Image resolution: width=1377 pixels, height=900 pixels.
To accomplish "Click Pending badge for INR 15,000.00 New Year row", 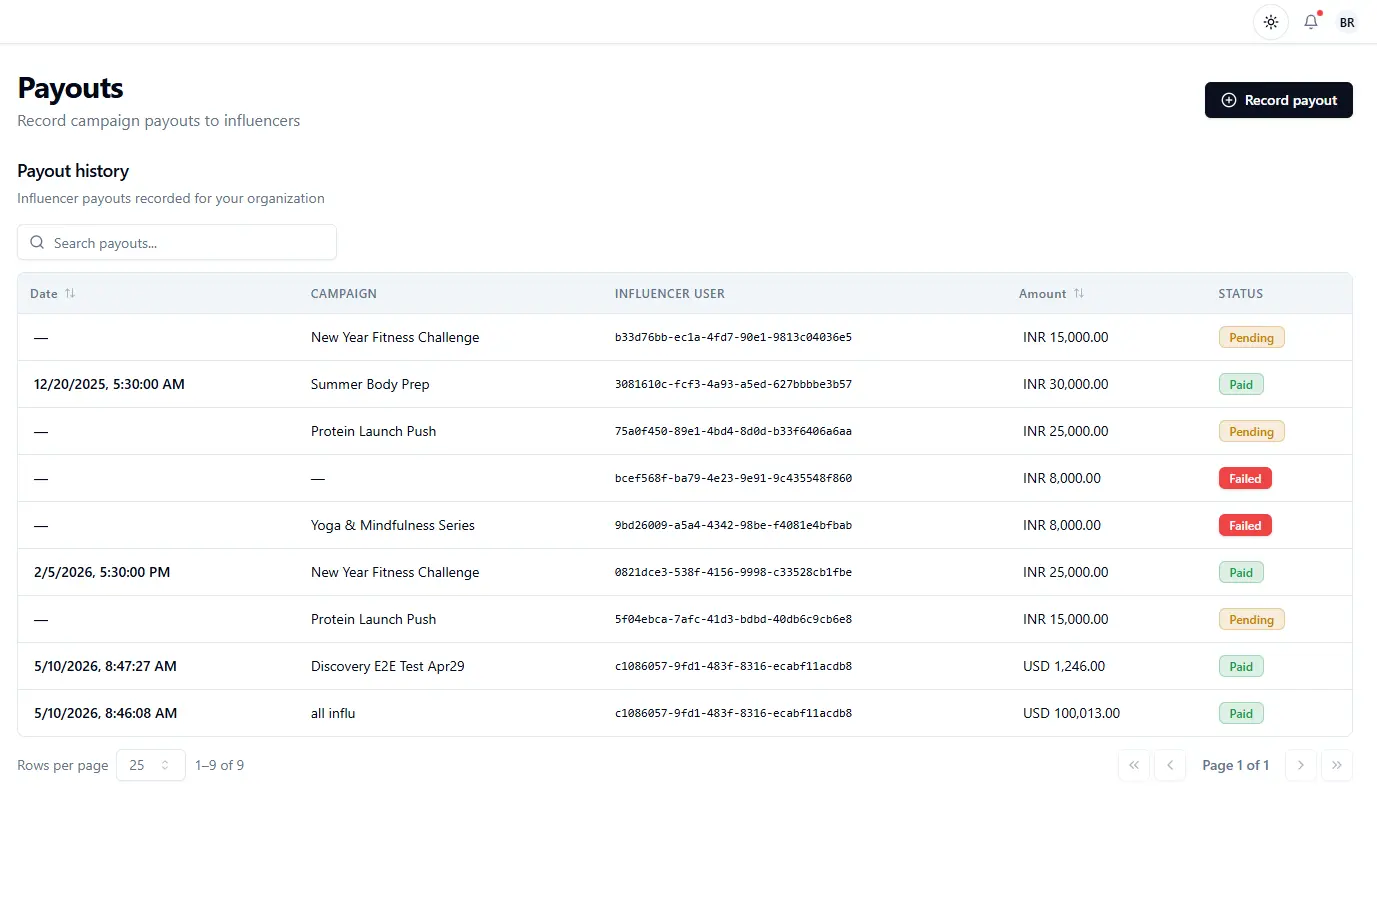I will coord(1251,337).
